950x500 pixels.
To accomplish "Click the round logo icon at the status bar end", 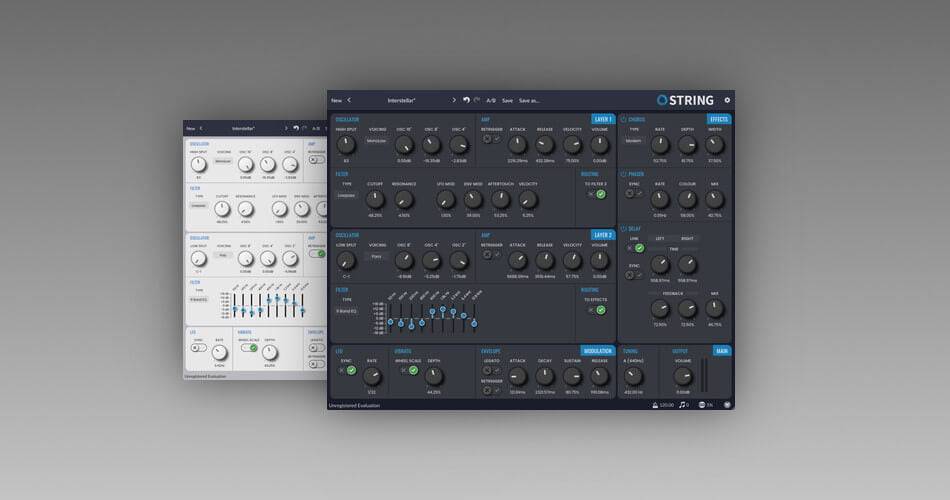I will point(727,405).
